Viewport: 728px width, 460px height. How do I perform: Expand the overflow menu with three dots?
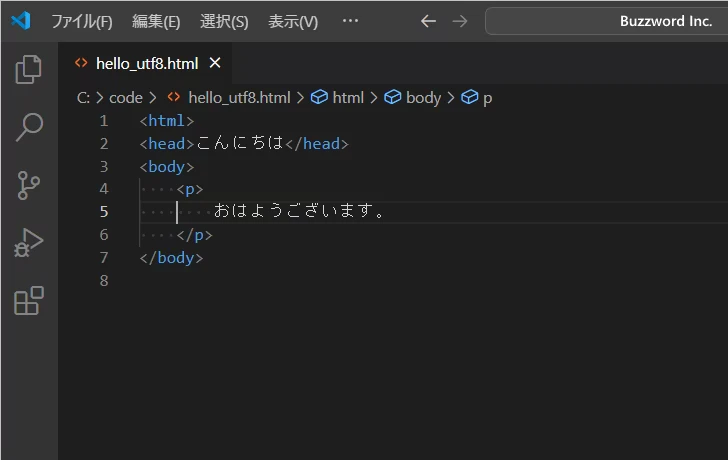point(350,21)
